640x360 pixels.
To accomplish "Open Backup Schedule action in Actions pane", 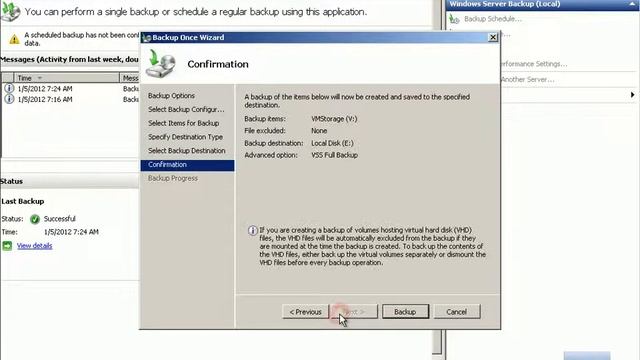I will pos(493,19).
